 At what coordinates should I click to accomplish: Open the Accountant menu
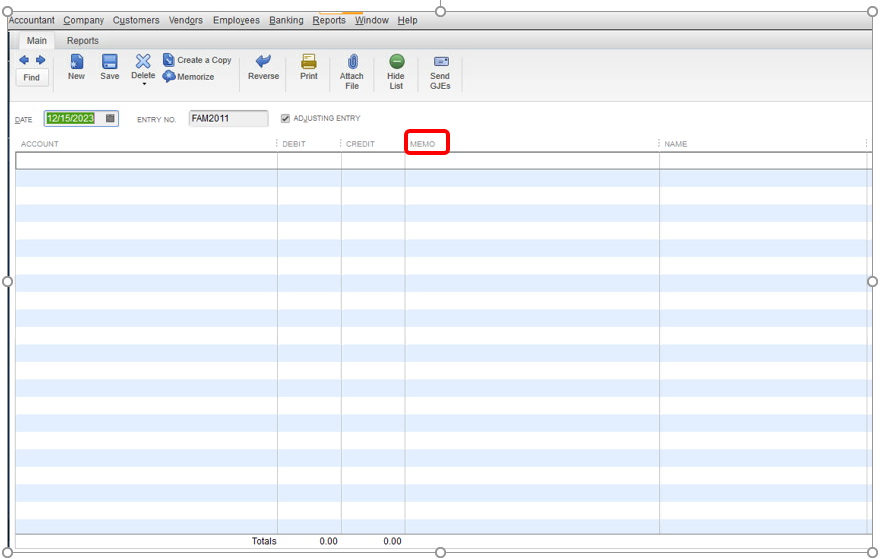click(x=32, y=20)
